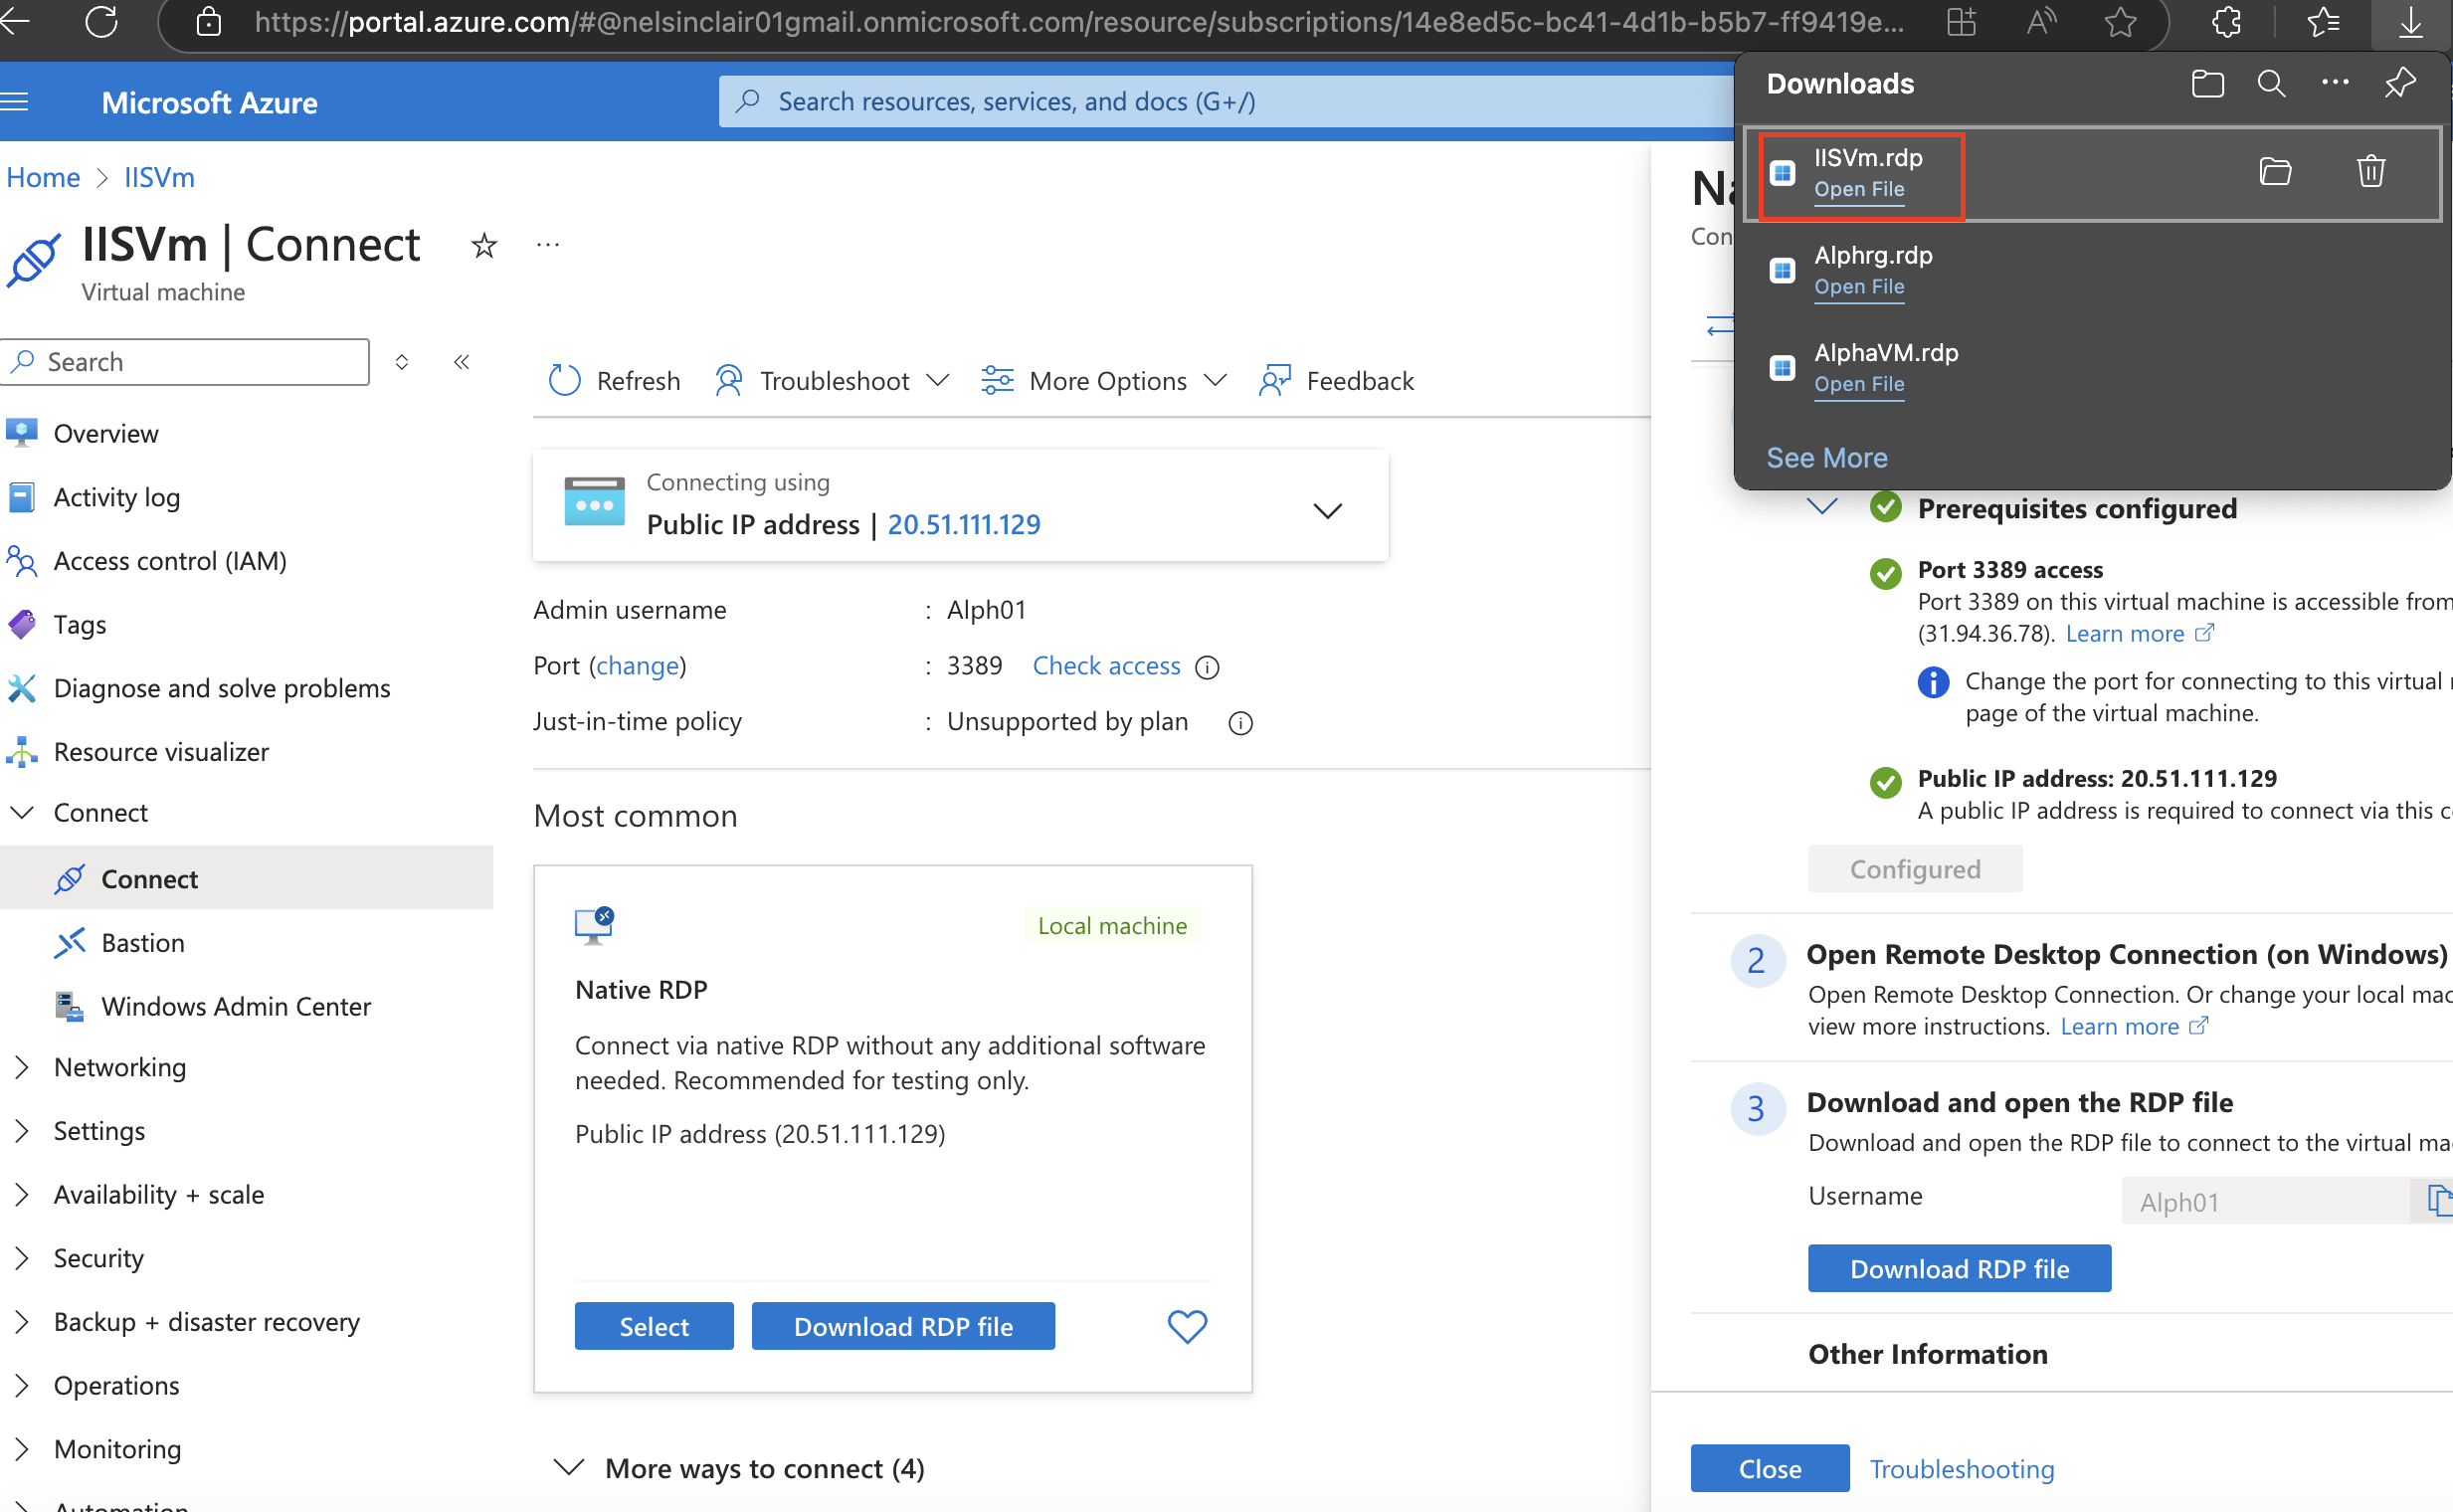Screen dimensions: 2453x1512
Task: Click Download RDP file on Native RDP card
Action: tap(903, 1326)
